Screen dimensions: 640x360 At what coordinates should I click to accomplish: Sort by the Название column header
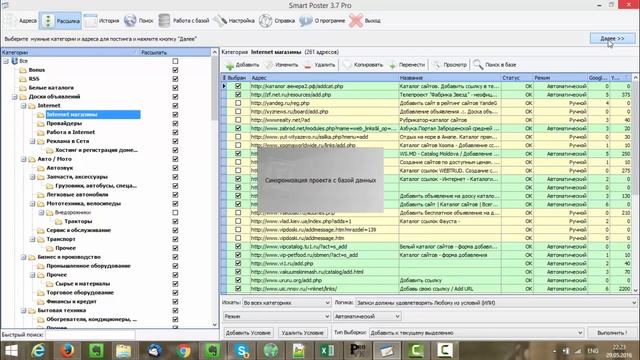[x=449, y=78]
